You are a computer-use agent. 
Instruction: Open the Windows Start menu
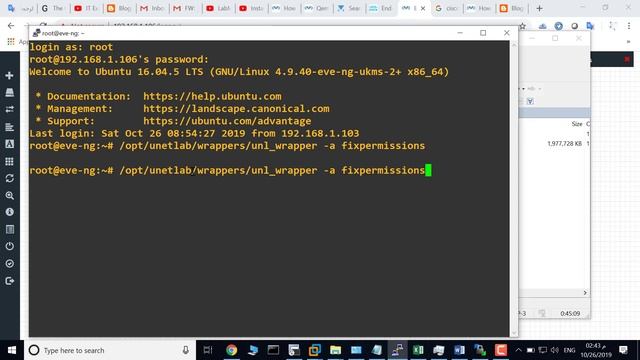click(x=12, y=350)
